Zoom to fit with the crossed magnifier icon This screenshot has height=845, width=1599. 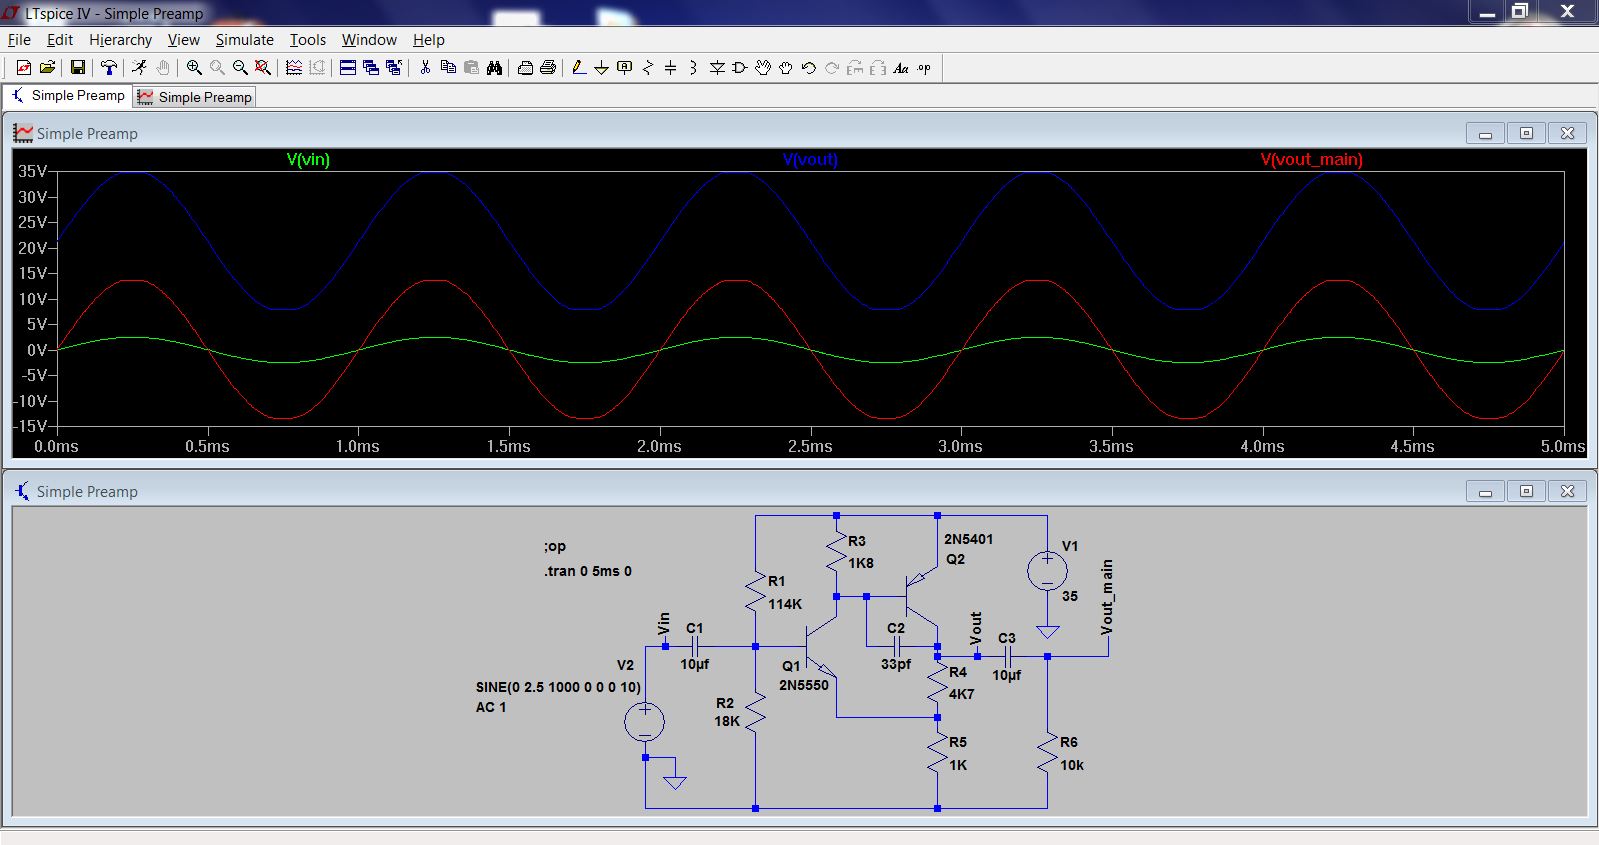click(263, 67)
